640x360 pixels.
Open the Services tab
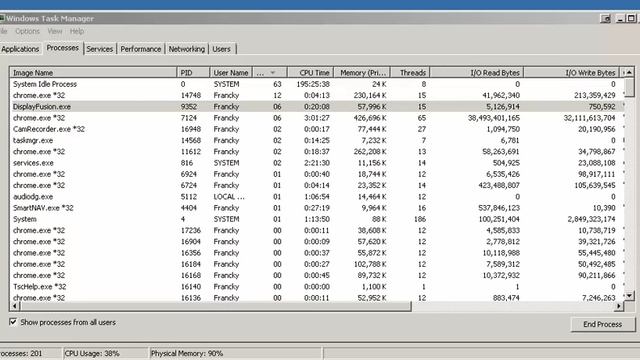pos(100,49)
